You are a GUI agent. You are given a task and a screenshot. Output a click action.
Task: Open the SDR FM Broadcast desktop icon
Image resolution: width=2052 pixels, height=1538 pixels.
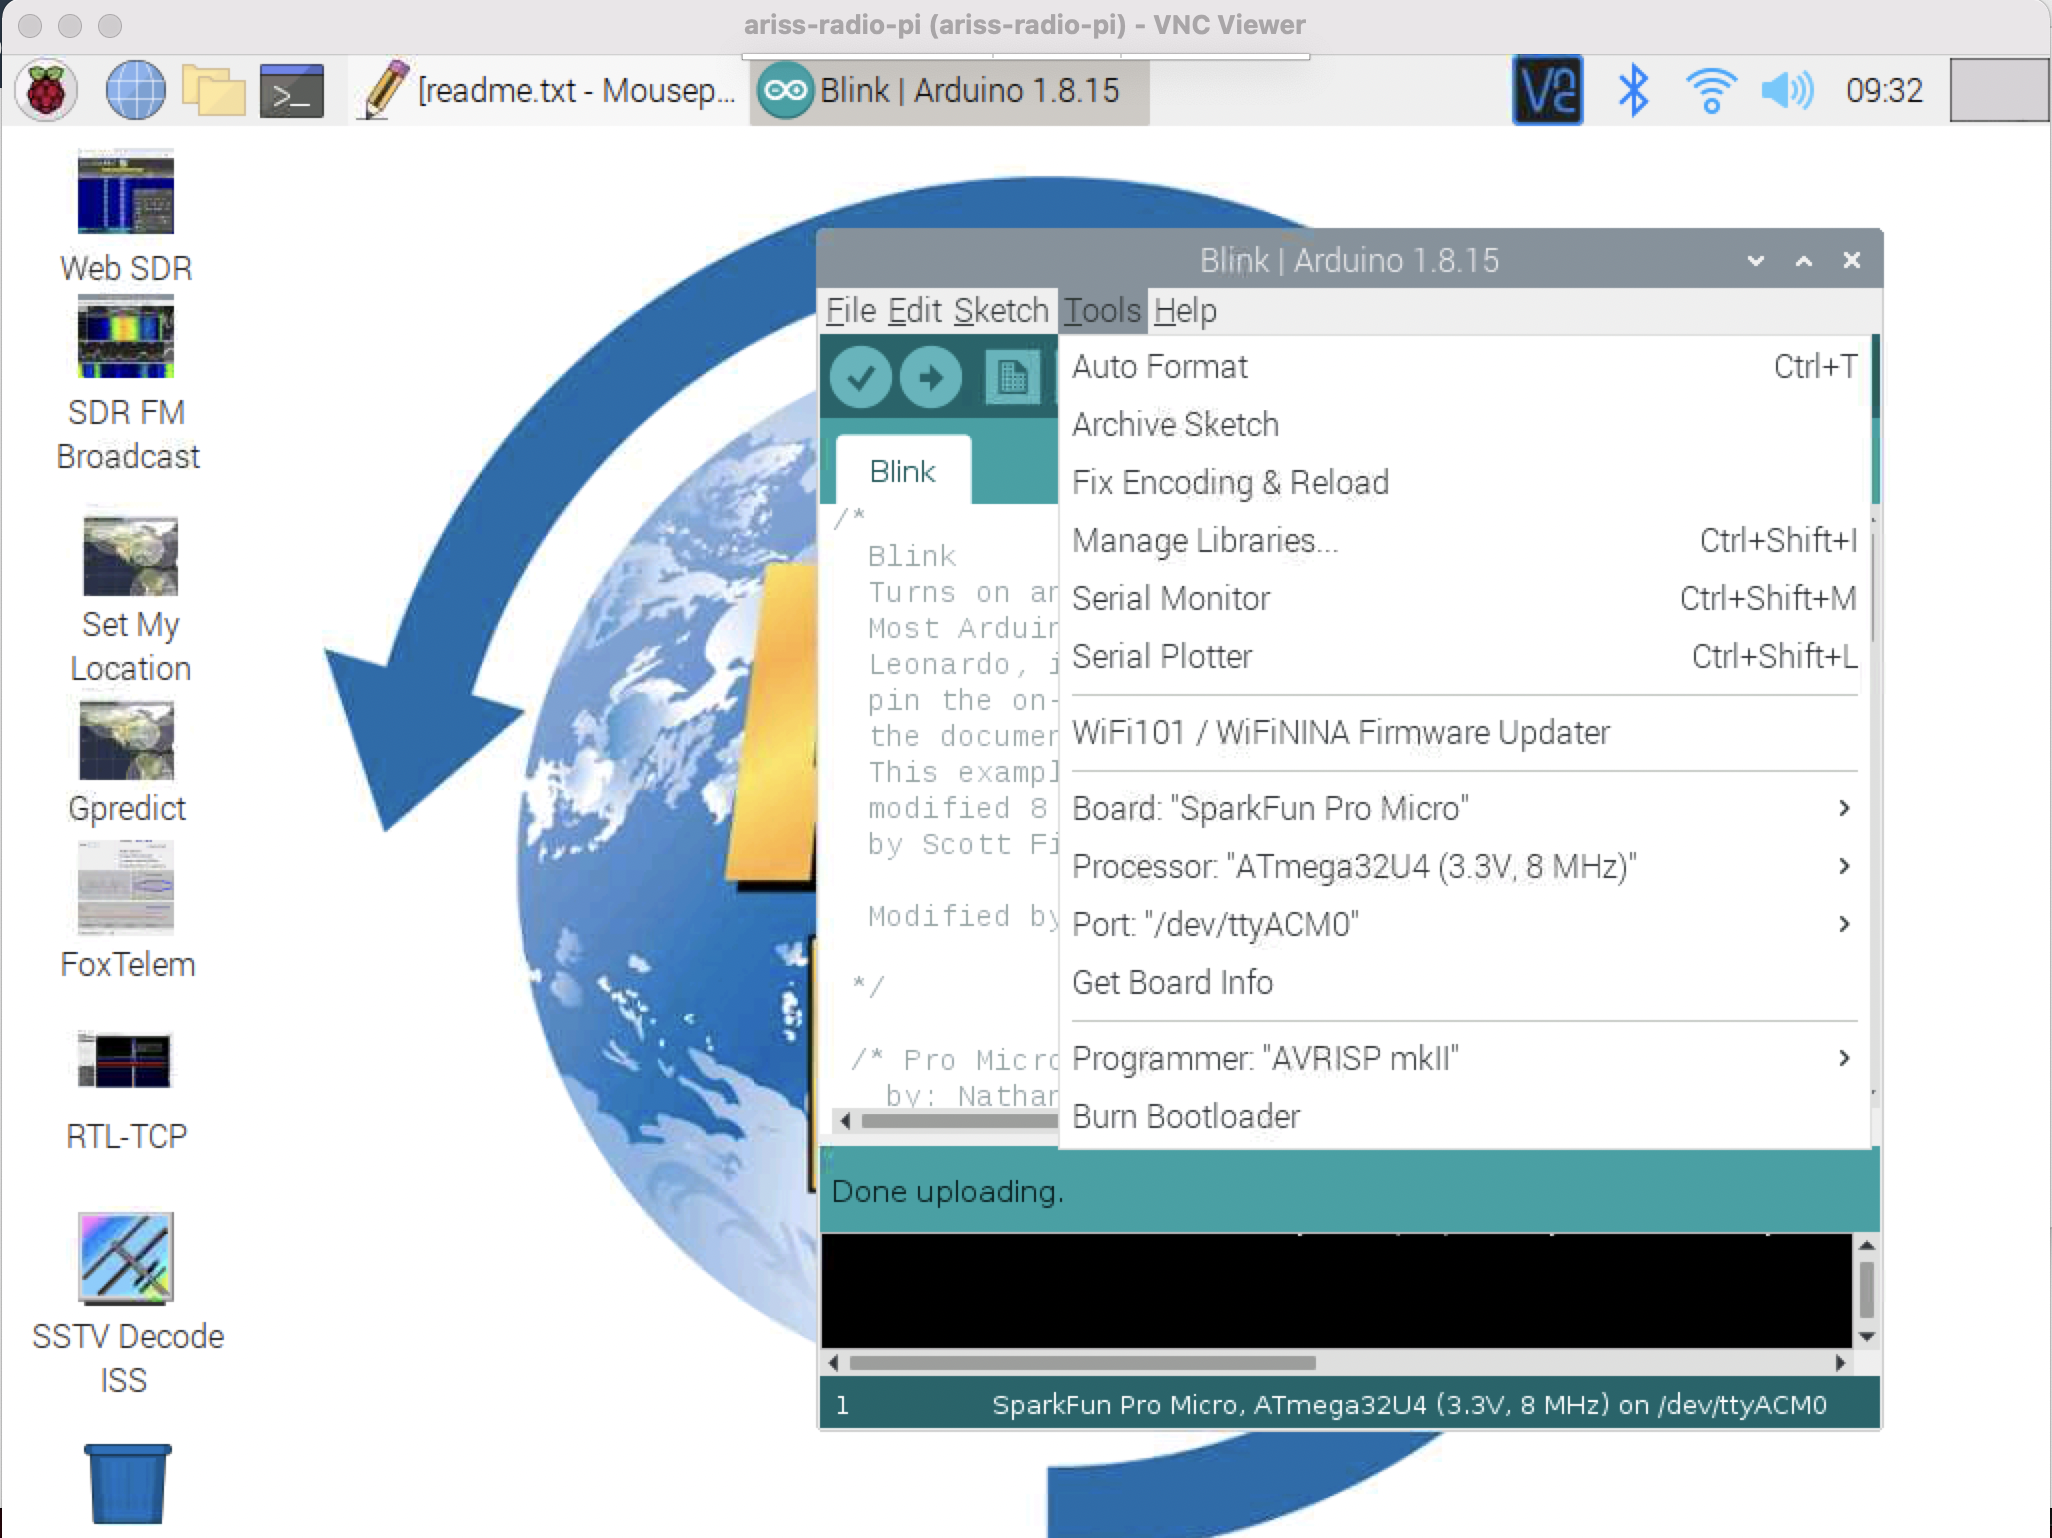click(x=127, y=384)
